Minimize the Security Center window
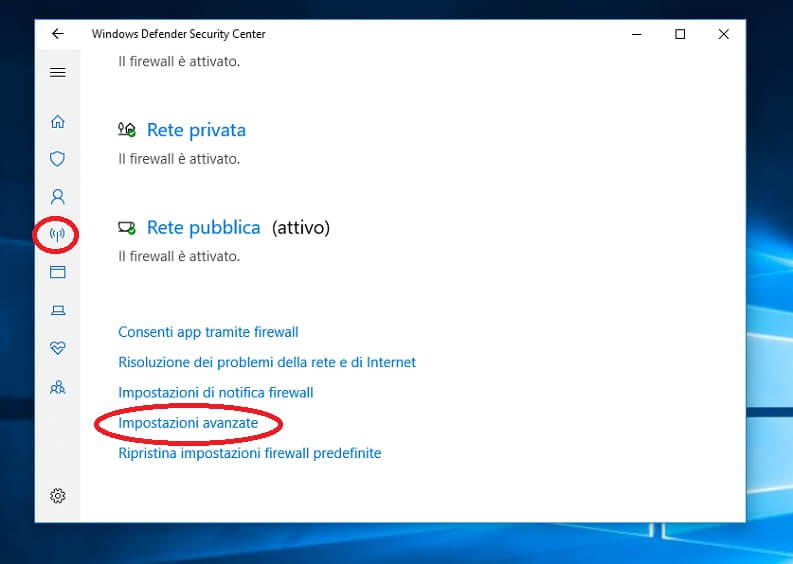 click(637, 34)
